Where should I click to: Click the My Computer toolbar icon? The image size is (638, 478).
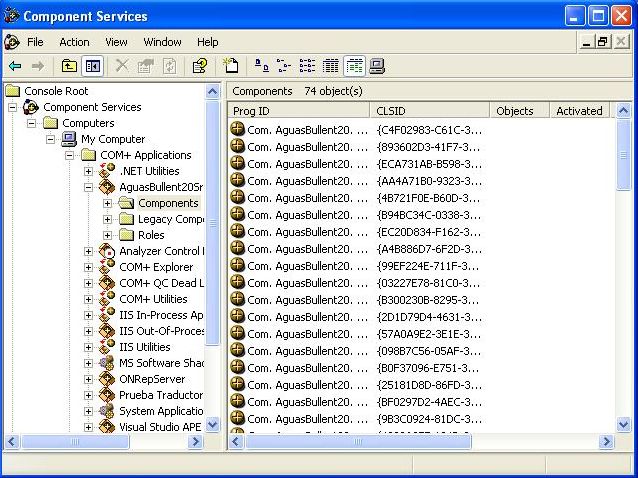[377, 66]
